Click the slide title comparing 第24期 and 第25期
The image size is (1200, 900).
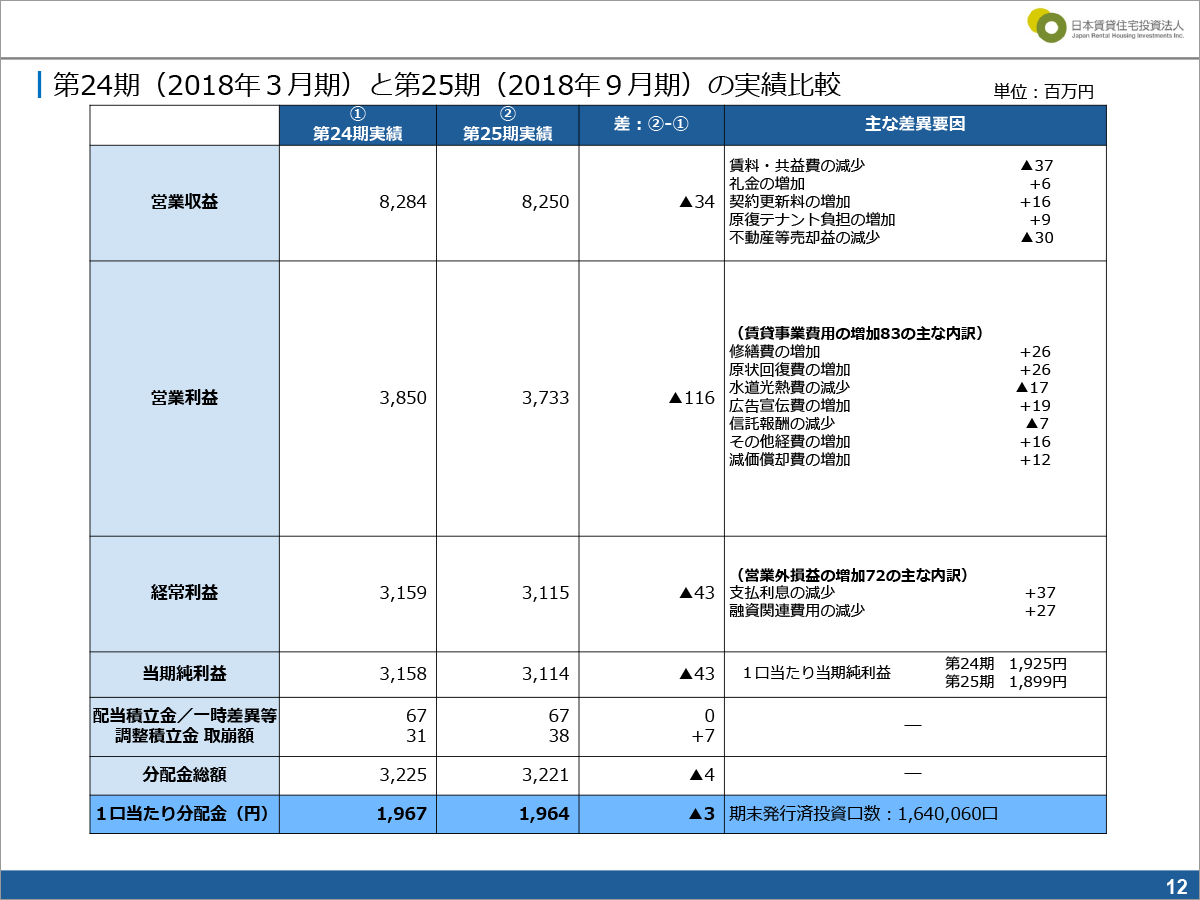coord(446,86)
